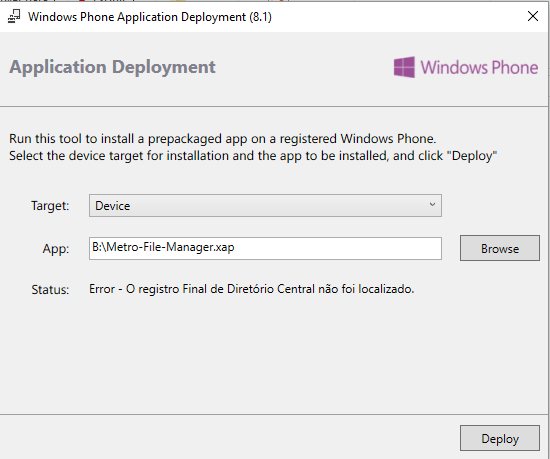Expand the Target dropdown chevron arrow

click(432, 204)
